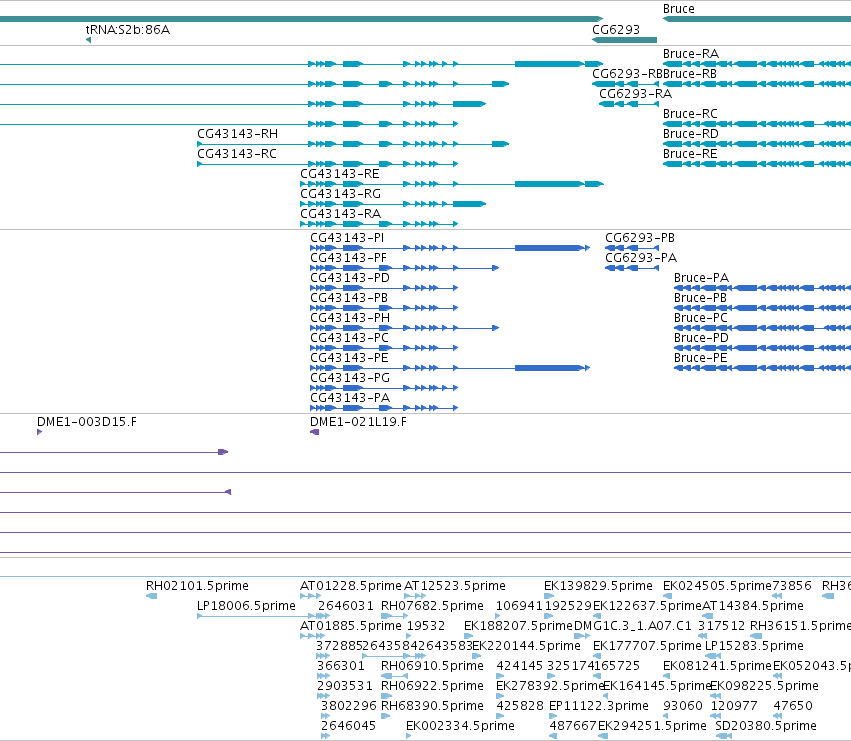
Task: Click the DME1-003D15.F arrow glyph
Action: [40, 432]
